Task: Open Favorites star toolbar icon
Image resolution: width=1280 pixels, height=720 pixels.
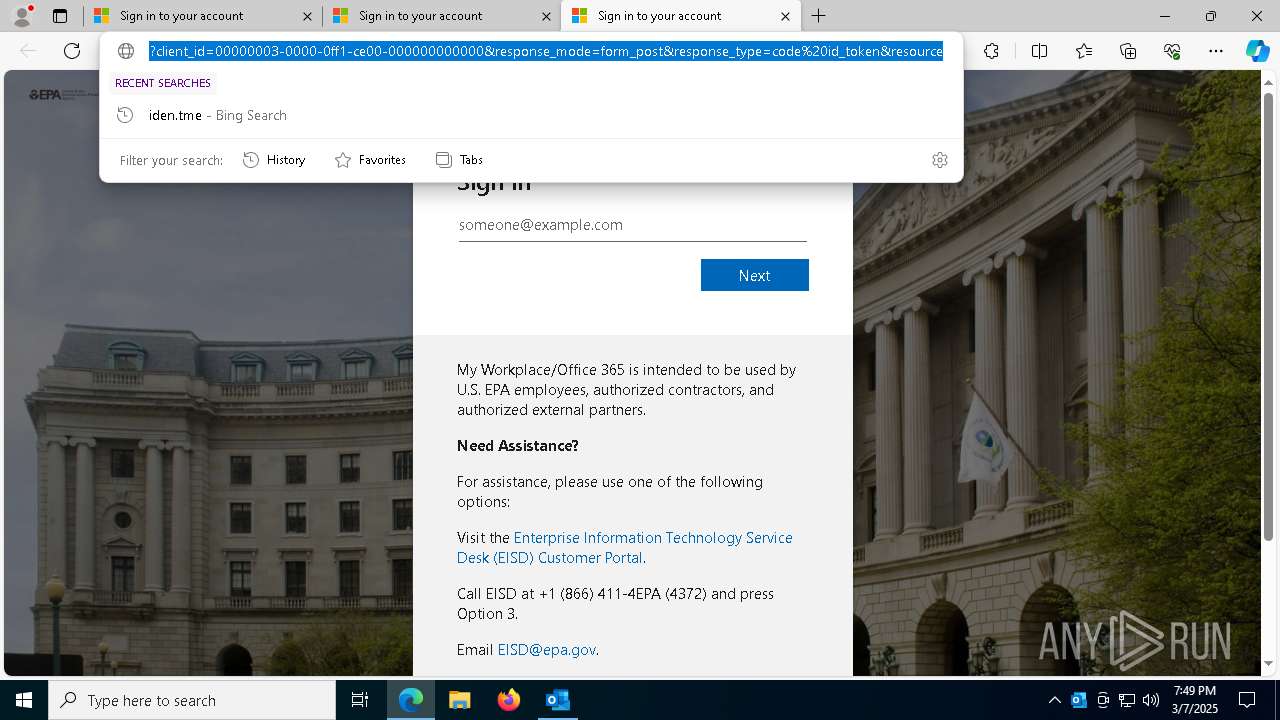Action: point(1084,51)
